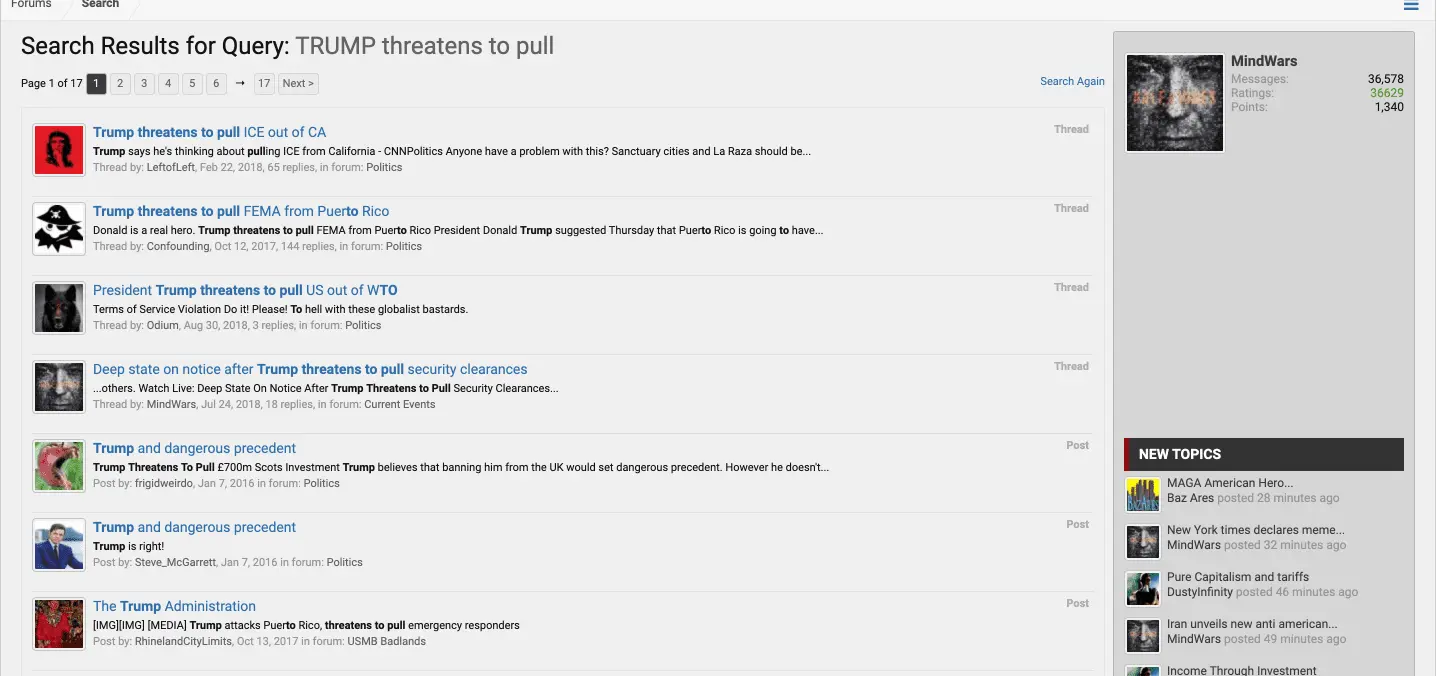
Task: Select the Search breadcrumb tab
Action: pyautogui.click(x=100, y=5)
